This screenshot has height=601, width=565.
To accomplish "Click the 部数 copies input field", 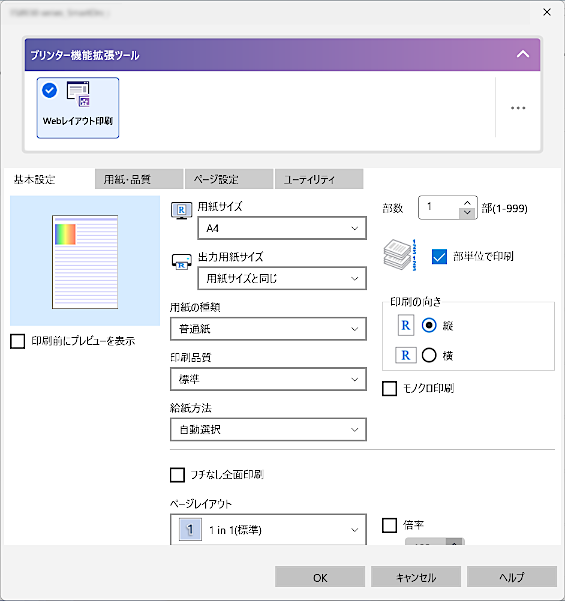I will [439, 207].
